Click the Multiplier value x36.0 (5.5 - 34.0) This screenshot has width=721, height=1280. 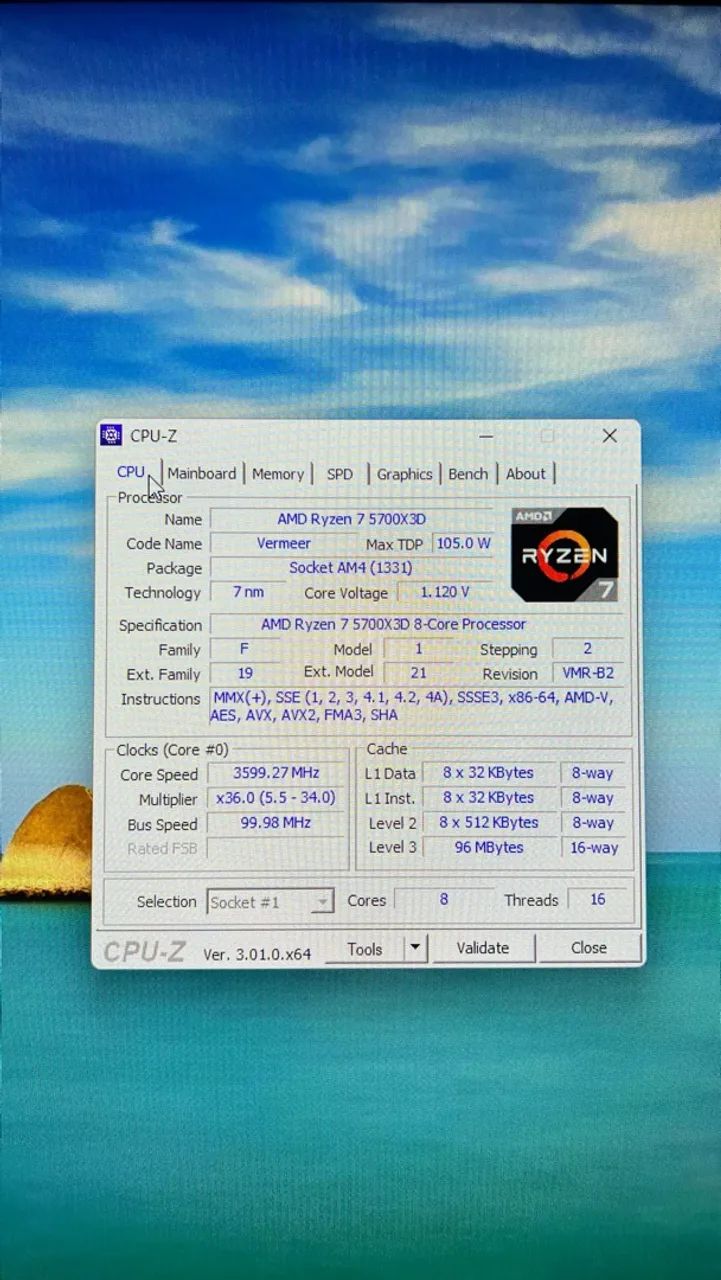click(x=276, y=798)
